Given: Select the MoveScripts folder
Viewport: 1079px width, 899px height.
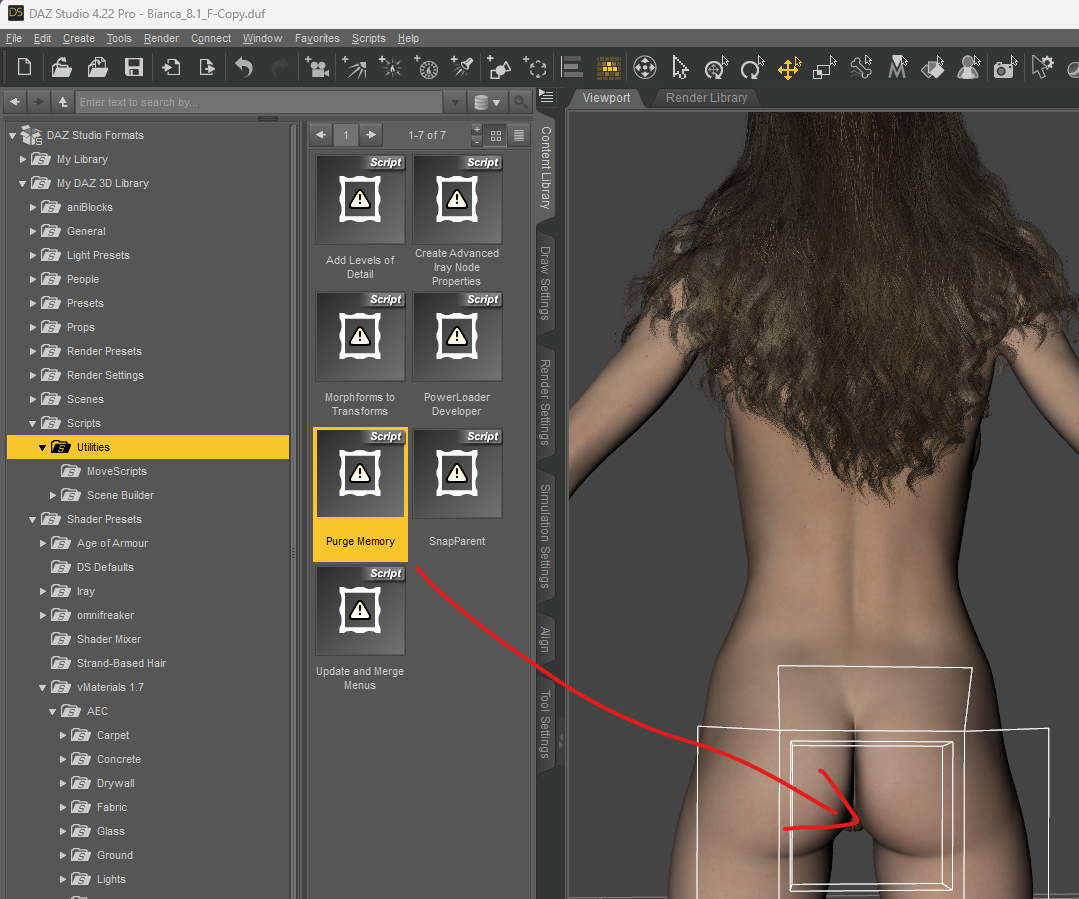Looking at the screenshot, I should tap(116, 472).
